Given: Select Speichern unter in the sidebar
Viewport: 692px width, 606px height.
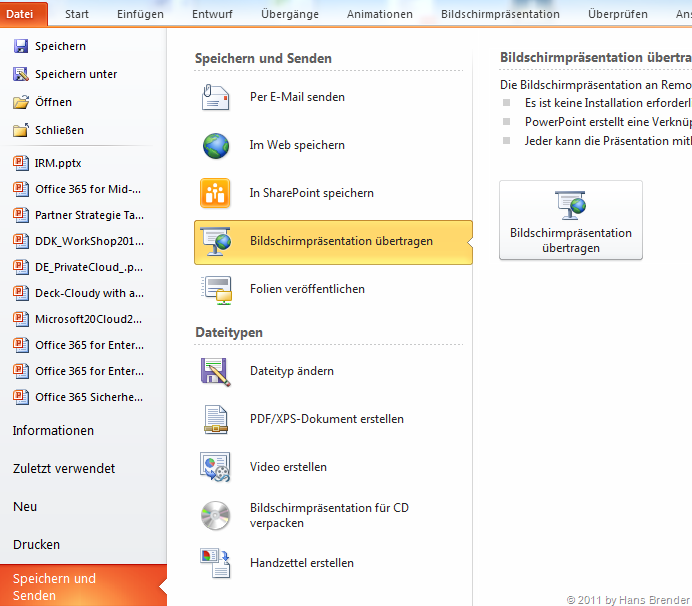Looking at the screenshot, I should [x=75, y=74].
